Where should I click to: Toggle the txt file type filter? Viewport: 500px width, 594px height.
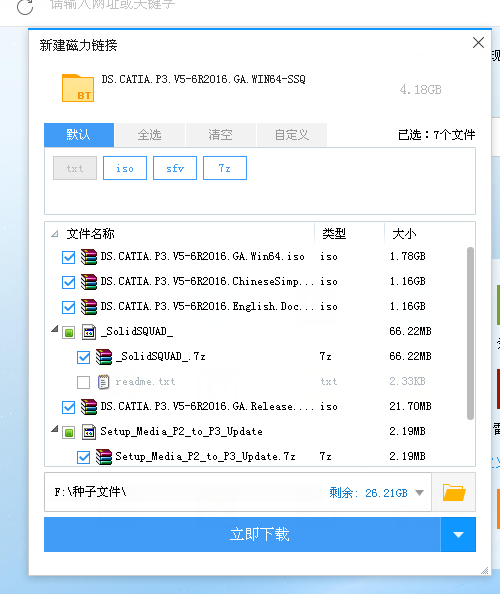pos(75,168)
